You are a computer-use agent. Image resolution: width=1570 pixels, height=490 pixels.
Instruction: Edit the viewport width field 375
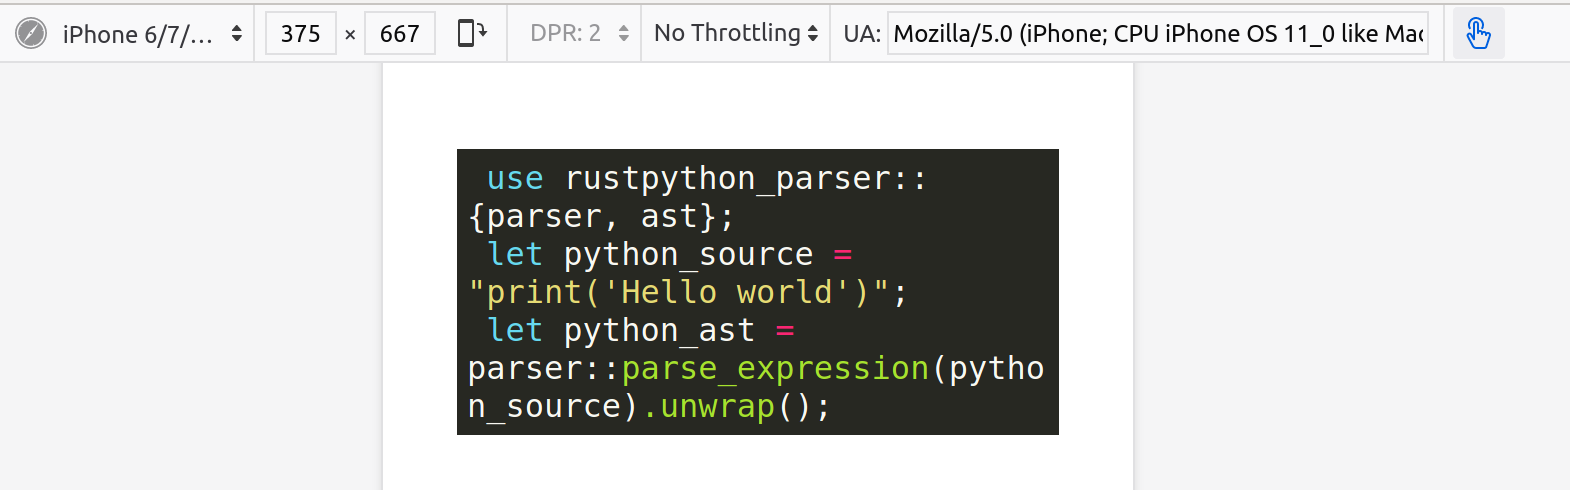coord(300,34)
